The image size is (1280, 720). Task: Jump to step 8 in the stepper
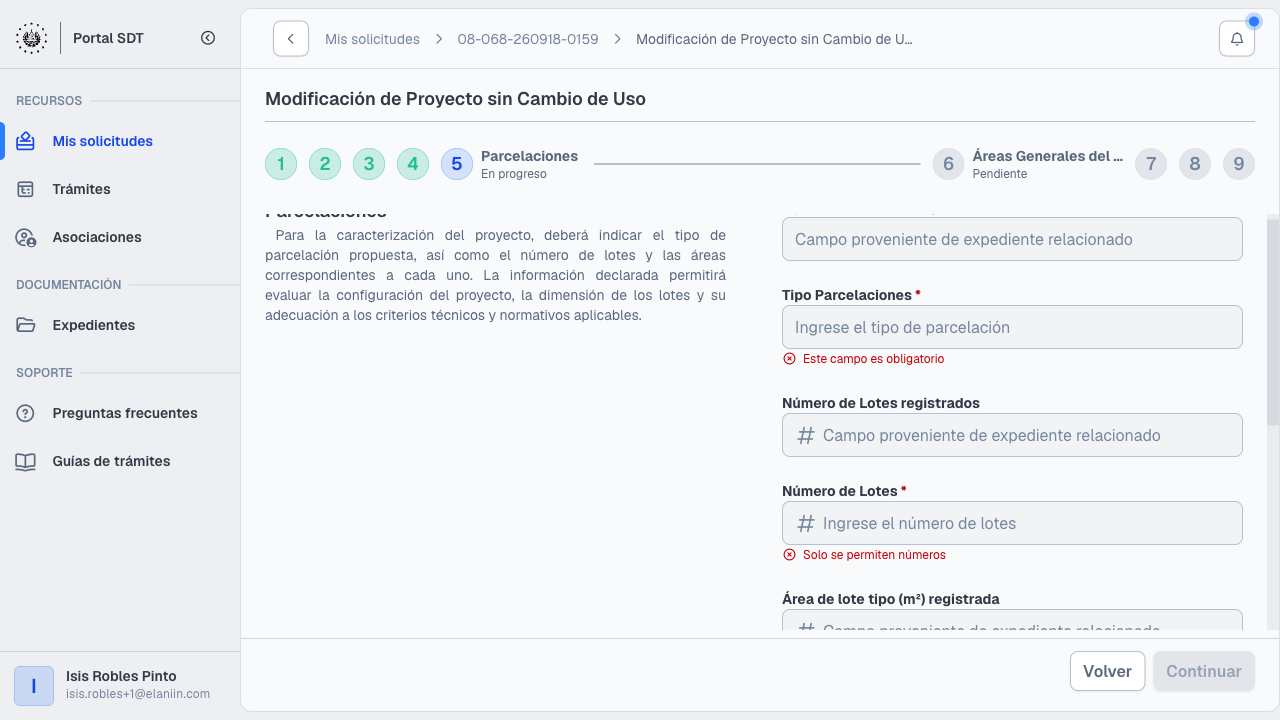[1195, 164]
